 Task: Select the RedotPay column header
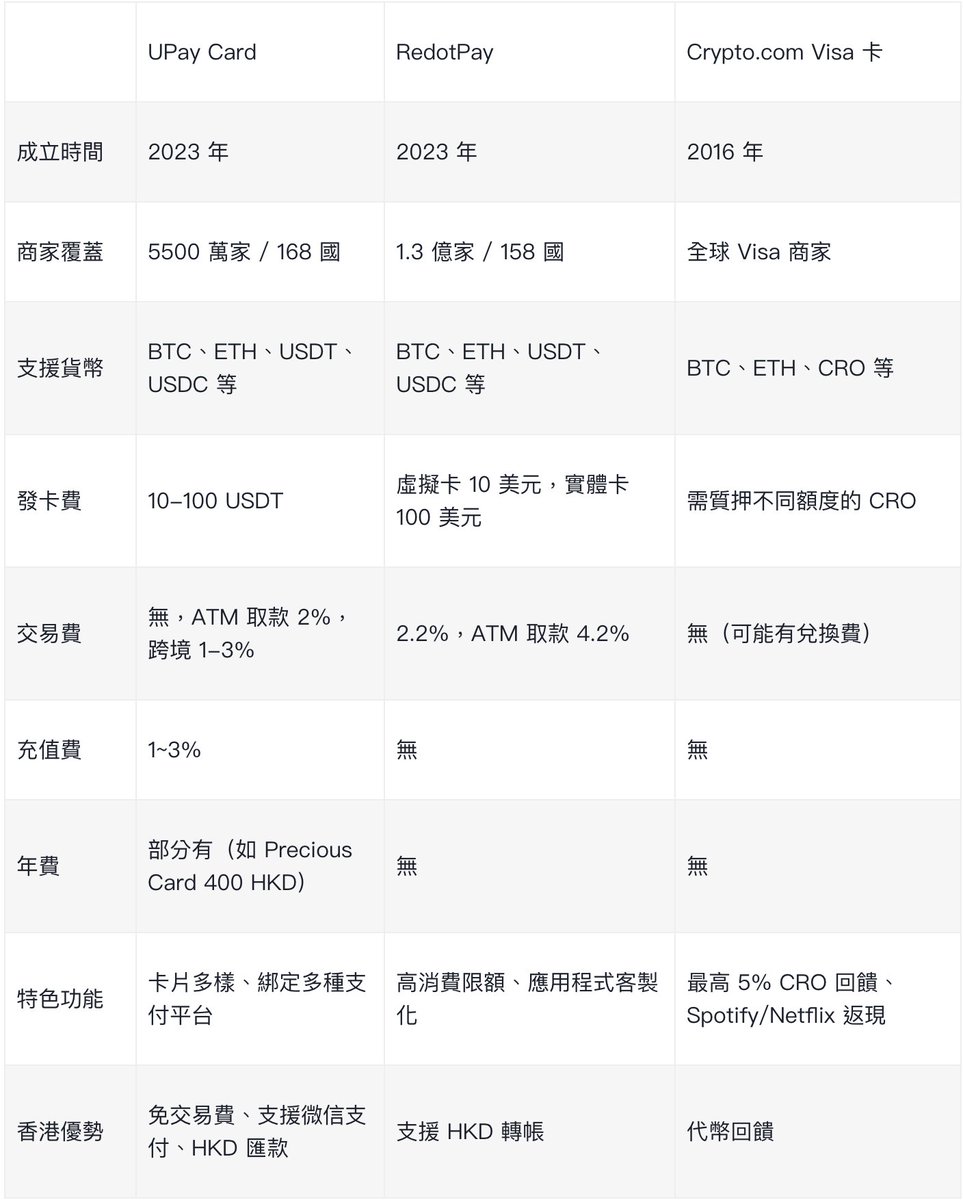point(444,52)
